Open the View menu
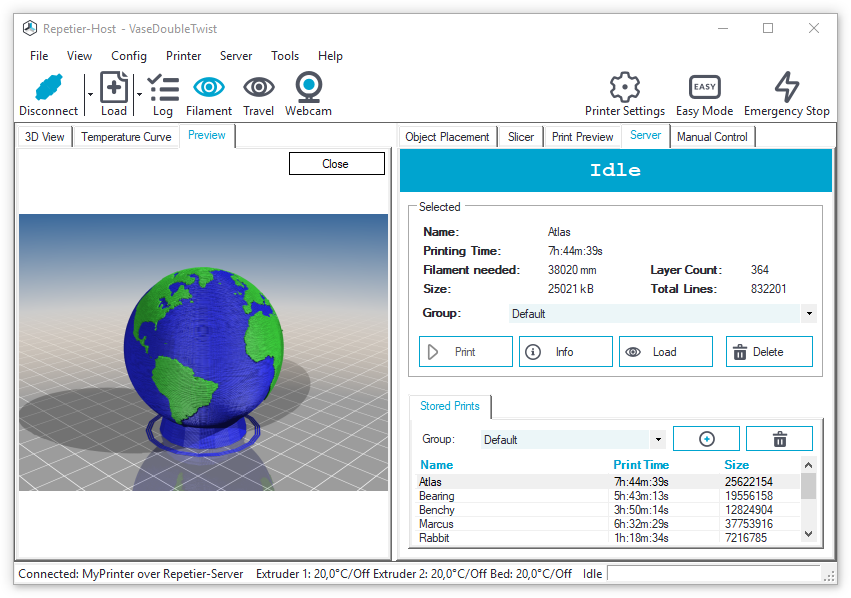Image resolution: width=851 pixels, height=598 pixels. coord(79,56)
